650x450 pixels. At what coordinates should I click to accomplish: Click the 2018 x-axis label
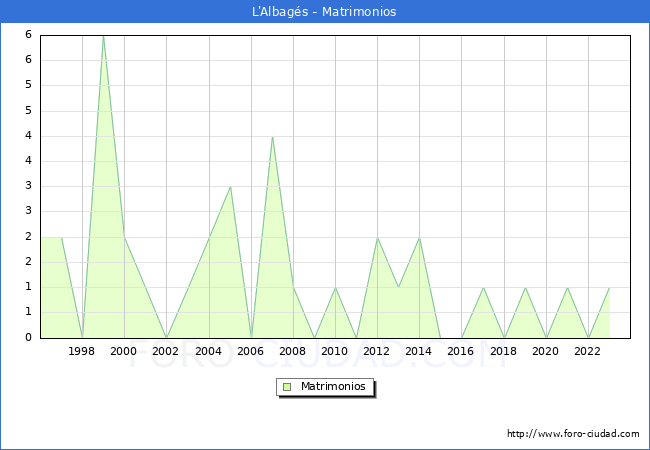pyautogui.click(x=504, y=351)
